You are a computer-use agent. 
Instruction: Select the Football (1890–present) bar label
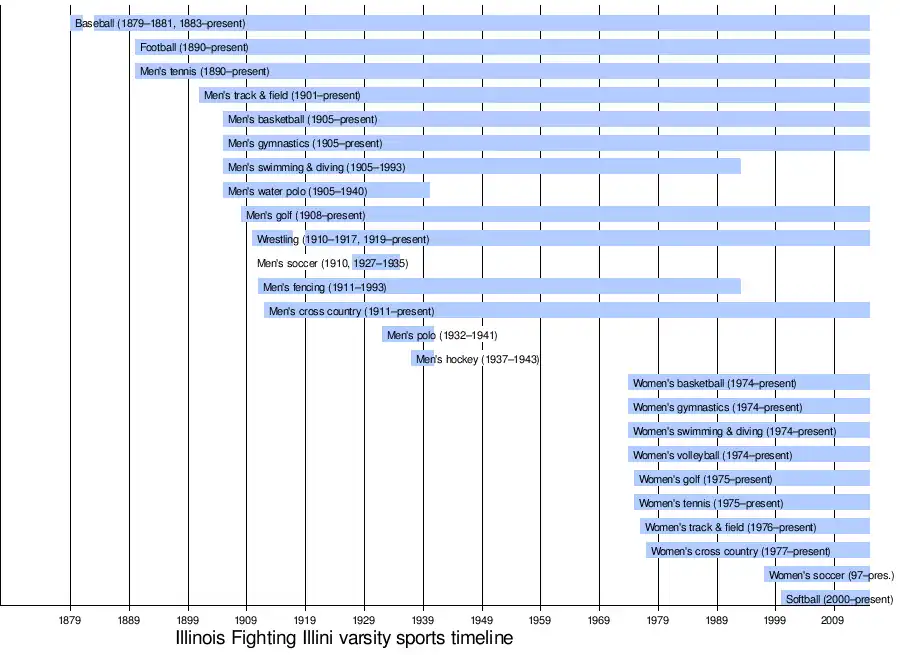click(x=194, y=47)
